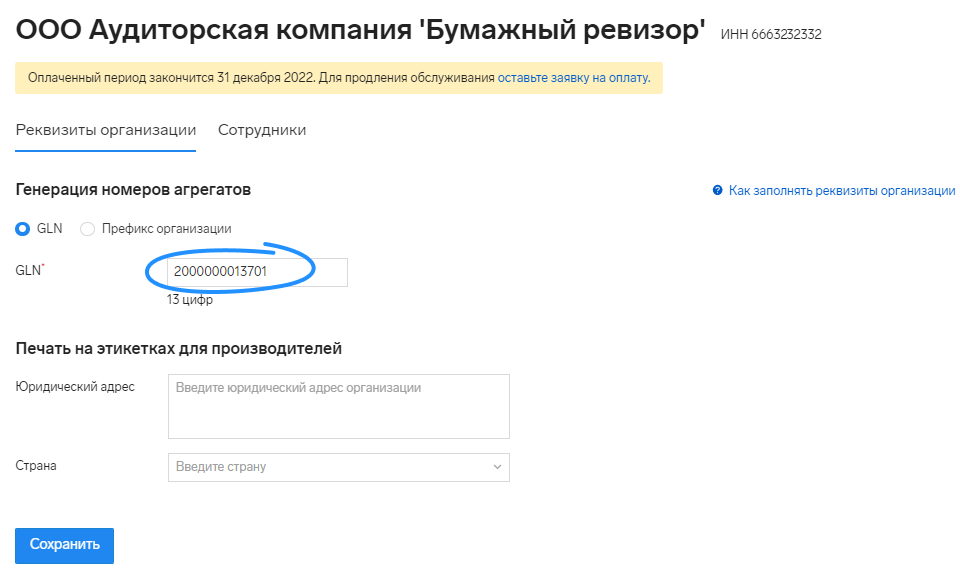Follow the оставьте заявку на оплату link

pyautogui.click(x=574, y=78)
